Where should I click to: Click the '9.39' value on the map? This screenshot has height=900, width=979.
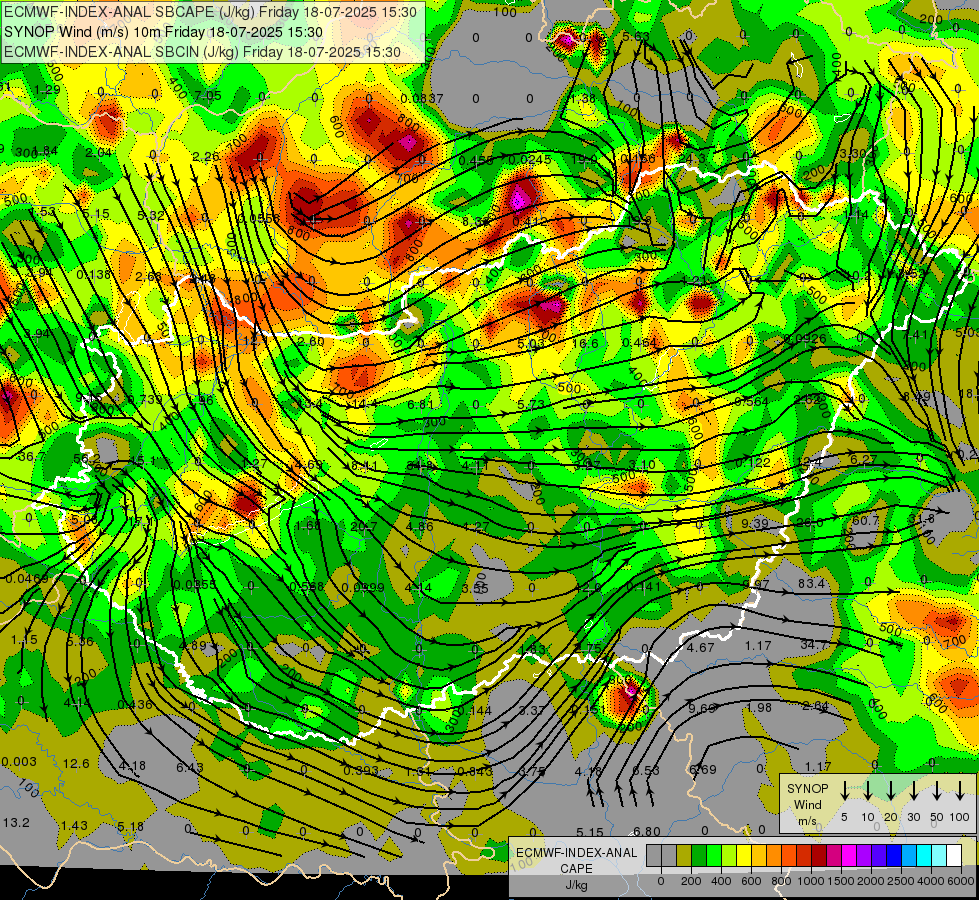tap(755, 523)
